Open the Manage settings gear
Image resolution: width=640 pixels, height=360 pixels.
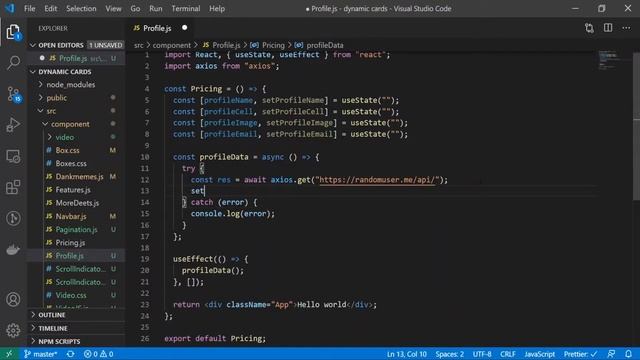tap(13, 330)
